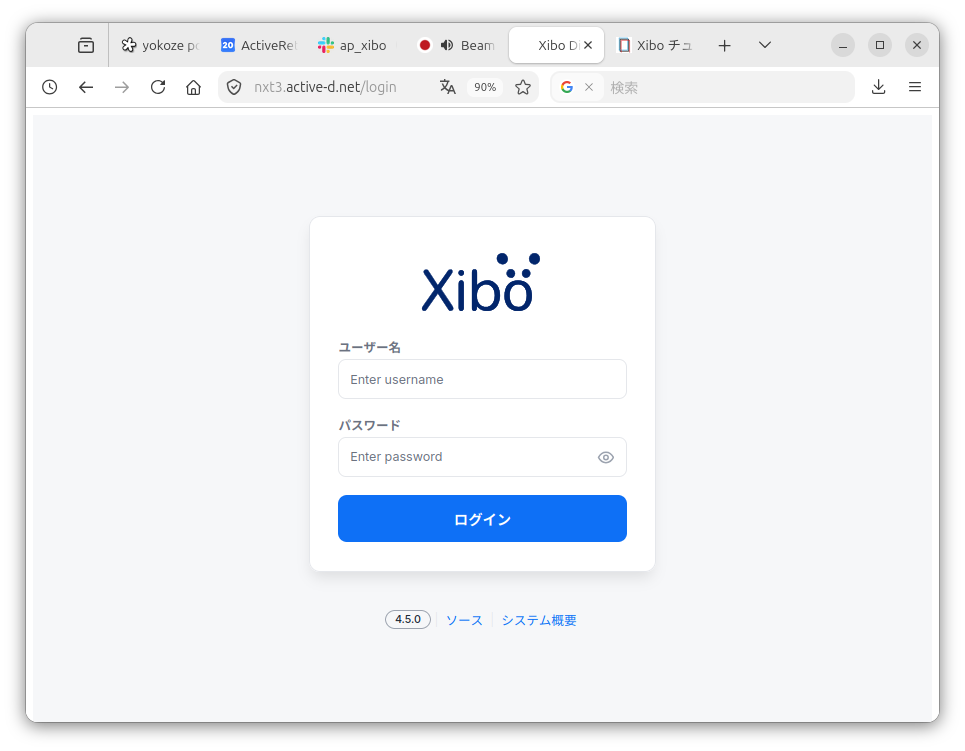Click the 4.5.0 version badge

tap(407, 619)
